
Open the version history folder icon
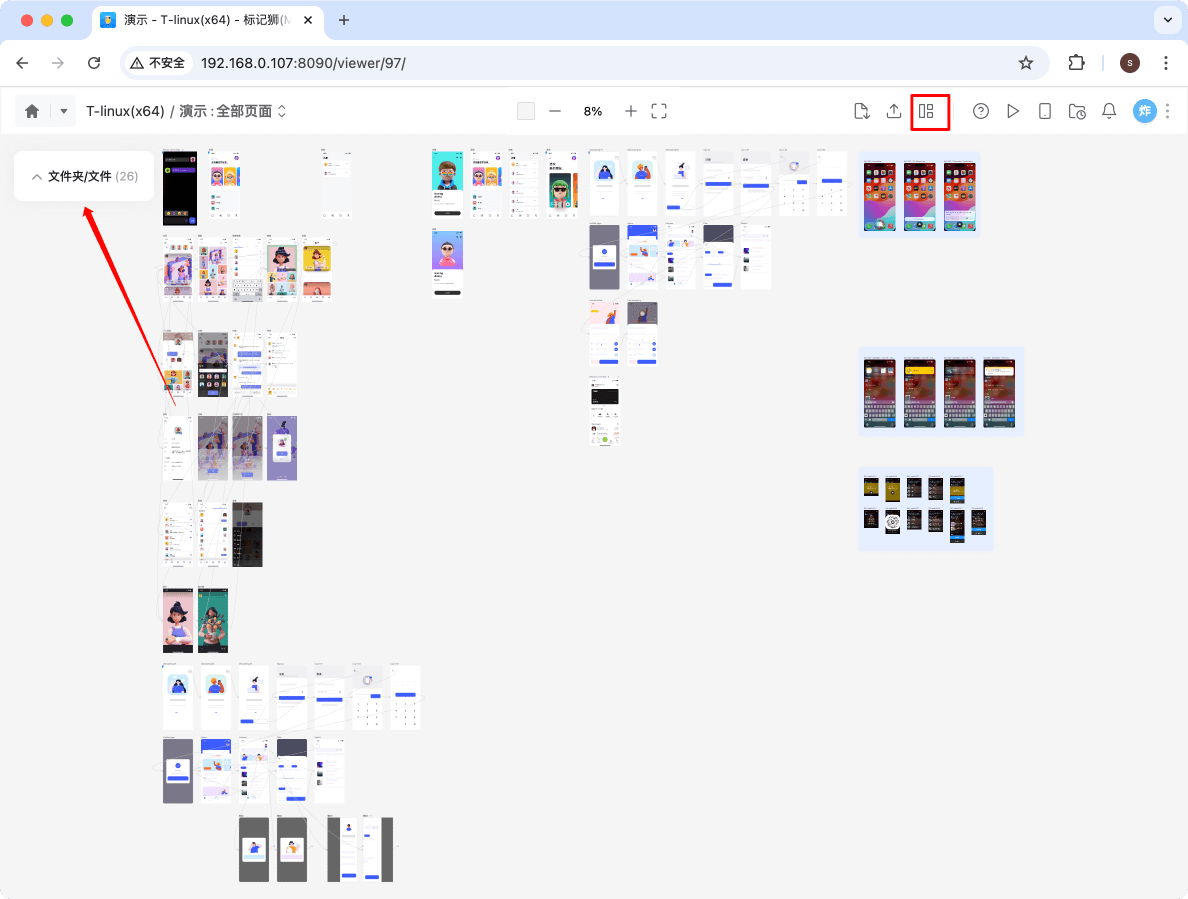pyautogui.click(x=1076, y=111)
